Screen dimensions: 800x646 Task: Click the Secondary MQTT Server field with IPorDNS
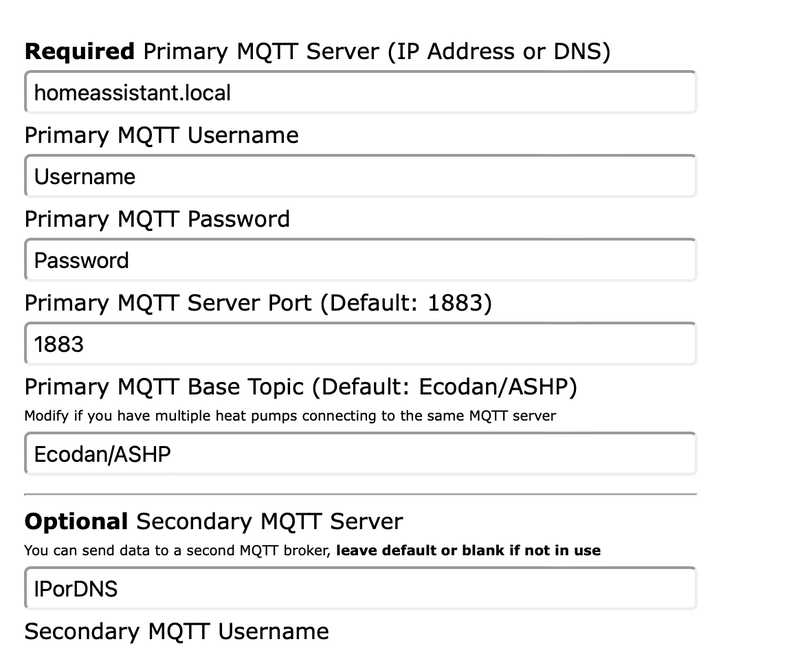[360, 588]
